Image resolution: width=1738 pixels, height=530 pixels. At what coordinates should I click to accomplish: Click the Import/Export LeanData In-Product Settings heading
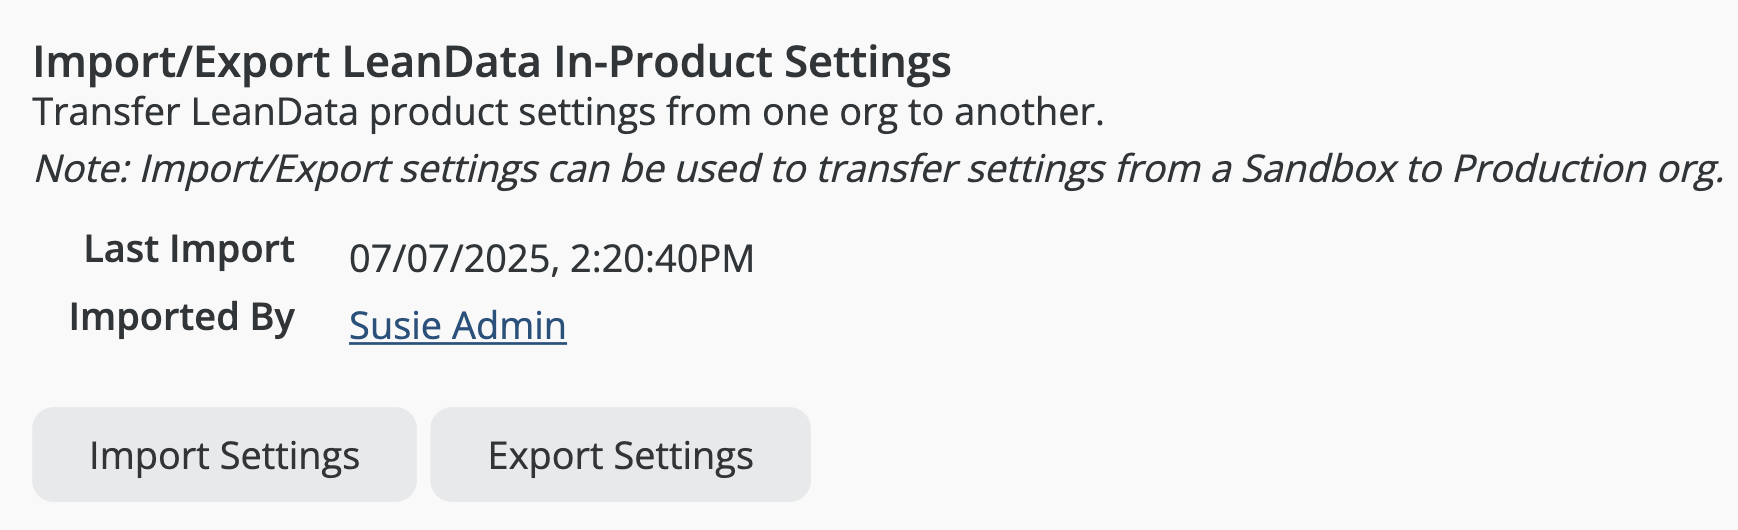491,62
